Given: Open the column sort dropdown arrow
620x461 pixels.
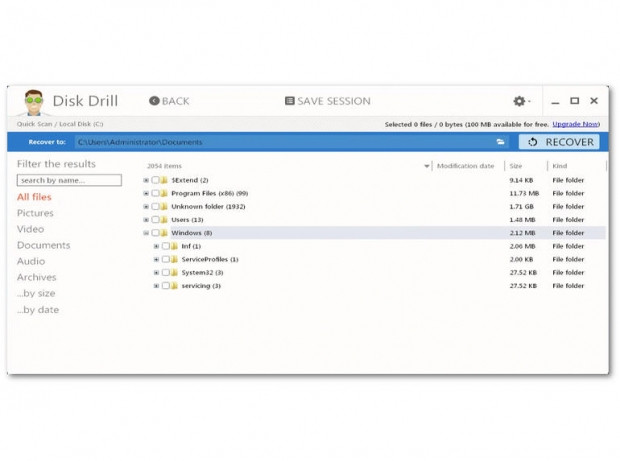Looking at the screenshot, I should pyautogui.click(x=427, y=166).
